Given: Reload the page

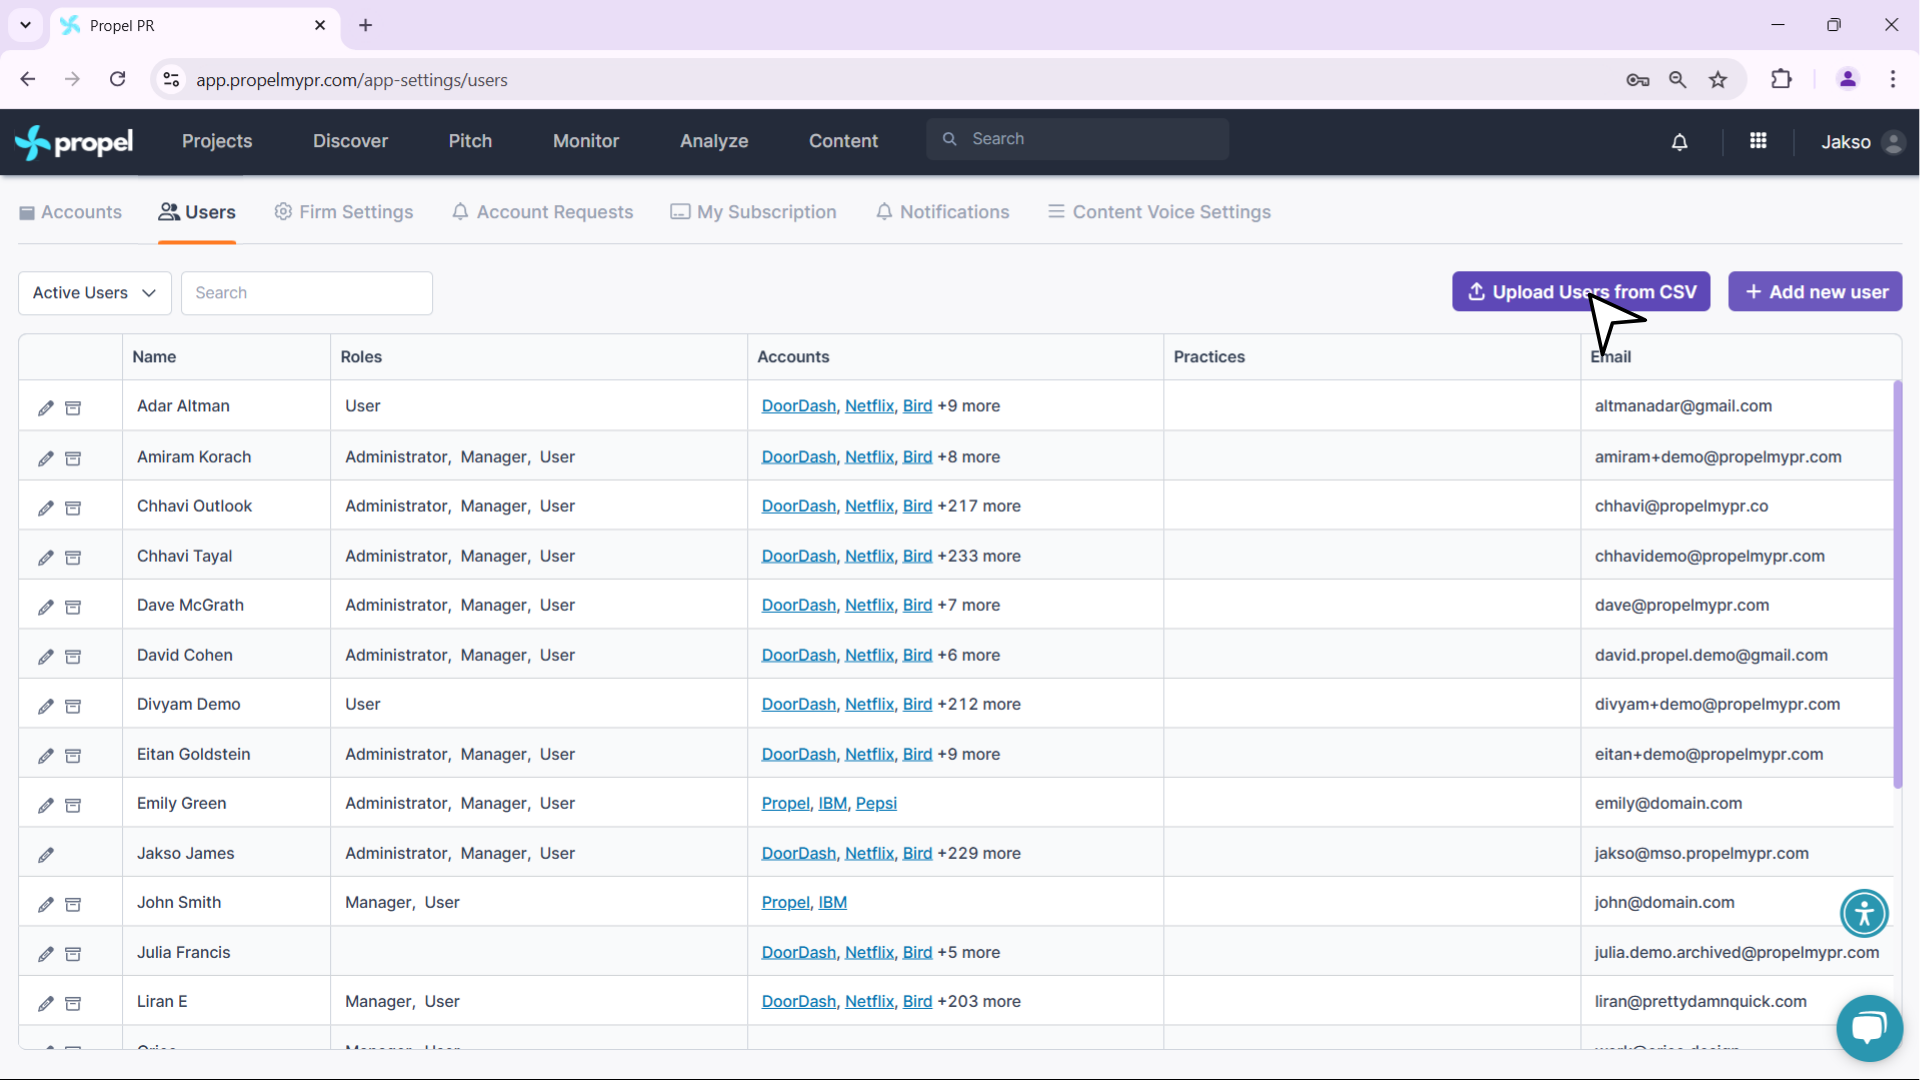Looking at the screenshot, I should [118, 79].
